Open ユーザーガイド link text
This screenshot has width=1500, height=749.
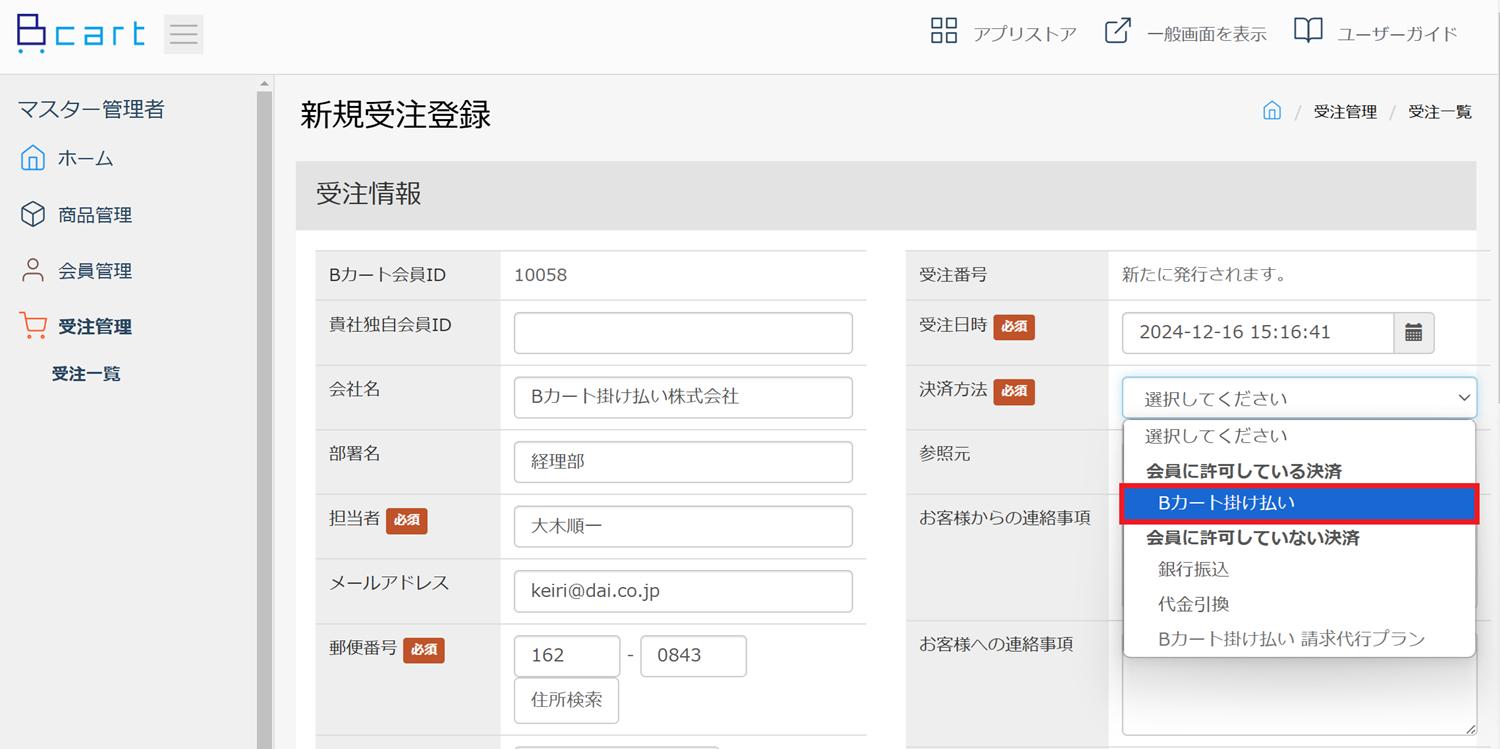[1398, 34]
